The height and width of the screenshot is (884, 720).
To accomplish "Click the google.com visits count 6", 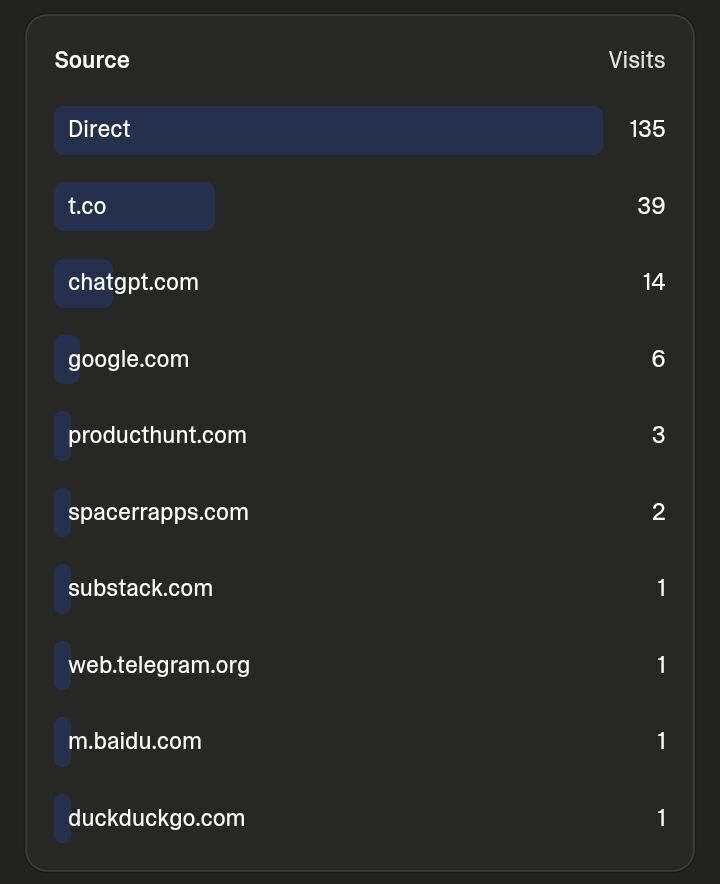I will (x=659, y=359).
